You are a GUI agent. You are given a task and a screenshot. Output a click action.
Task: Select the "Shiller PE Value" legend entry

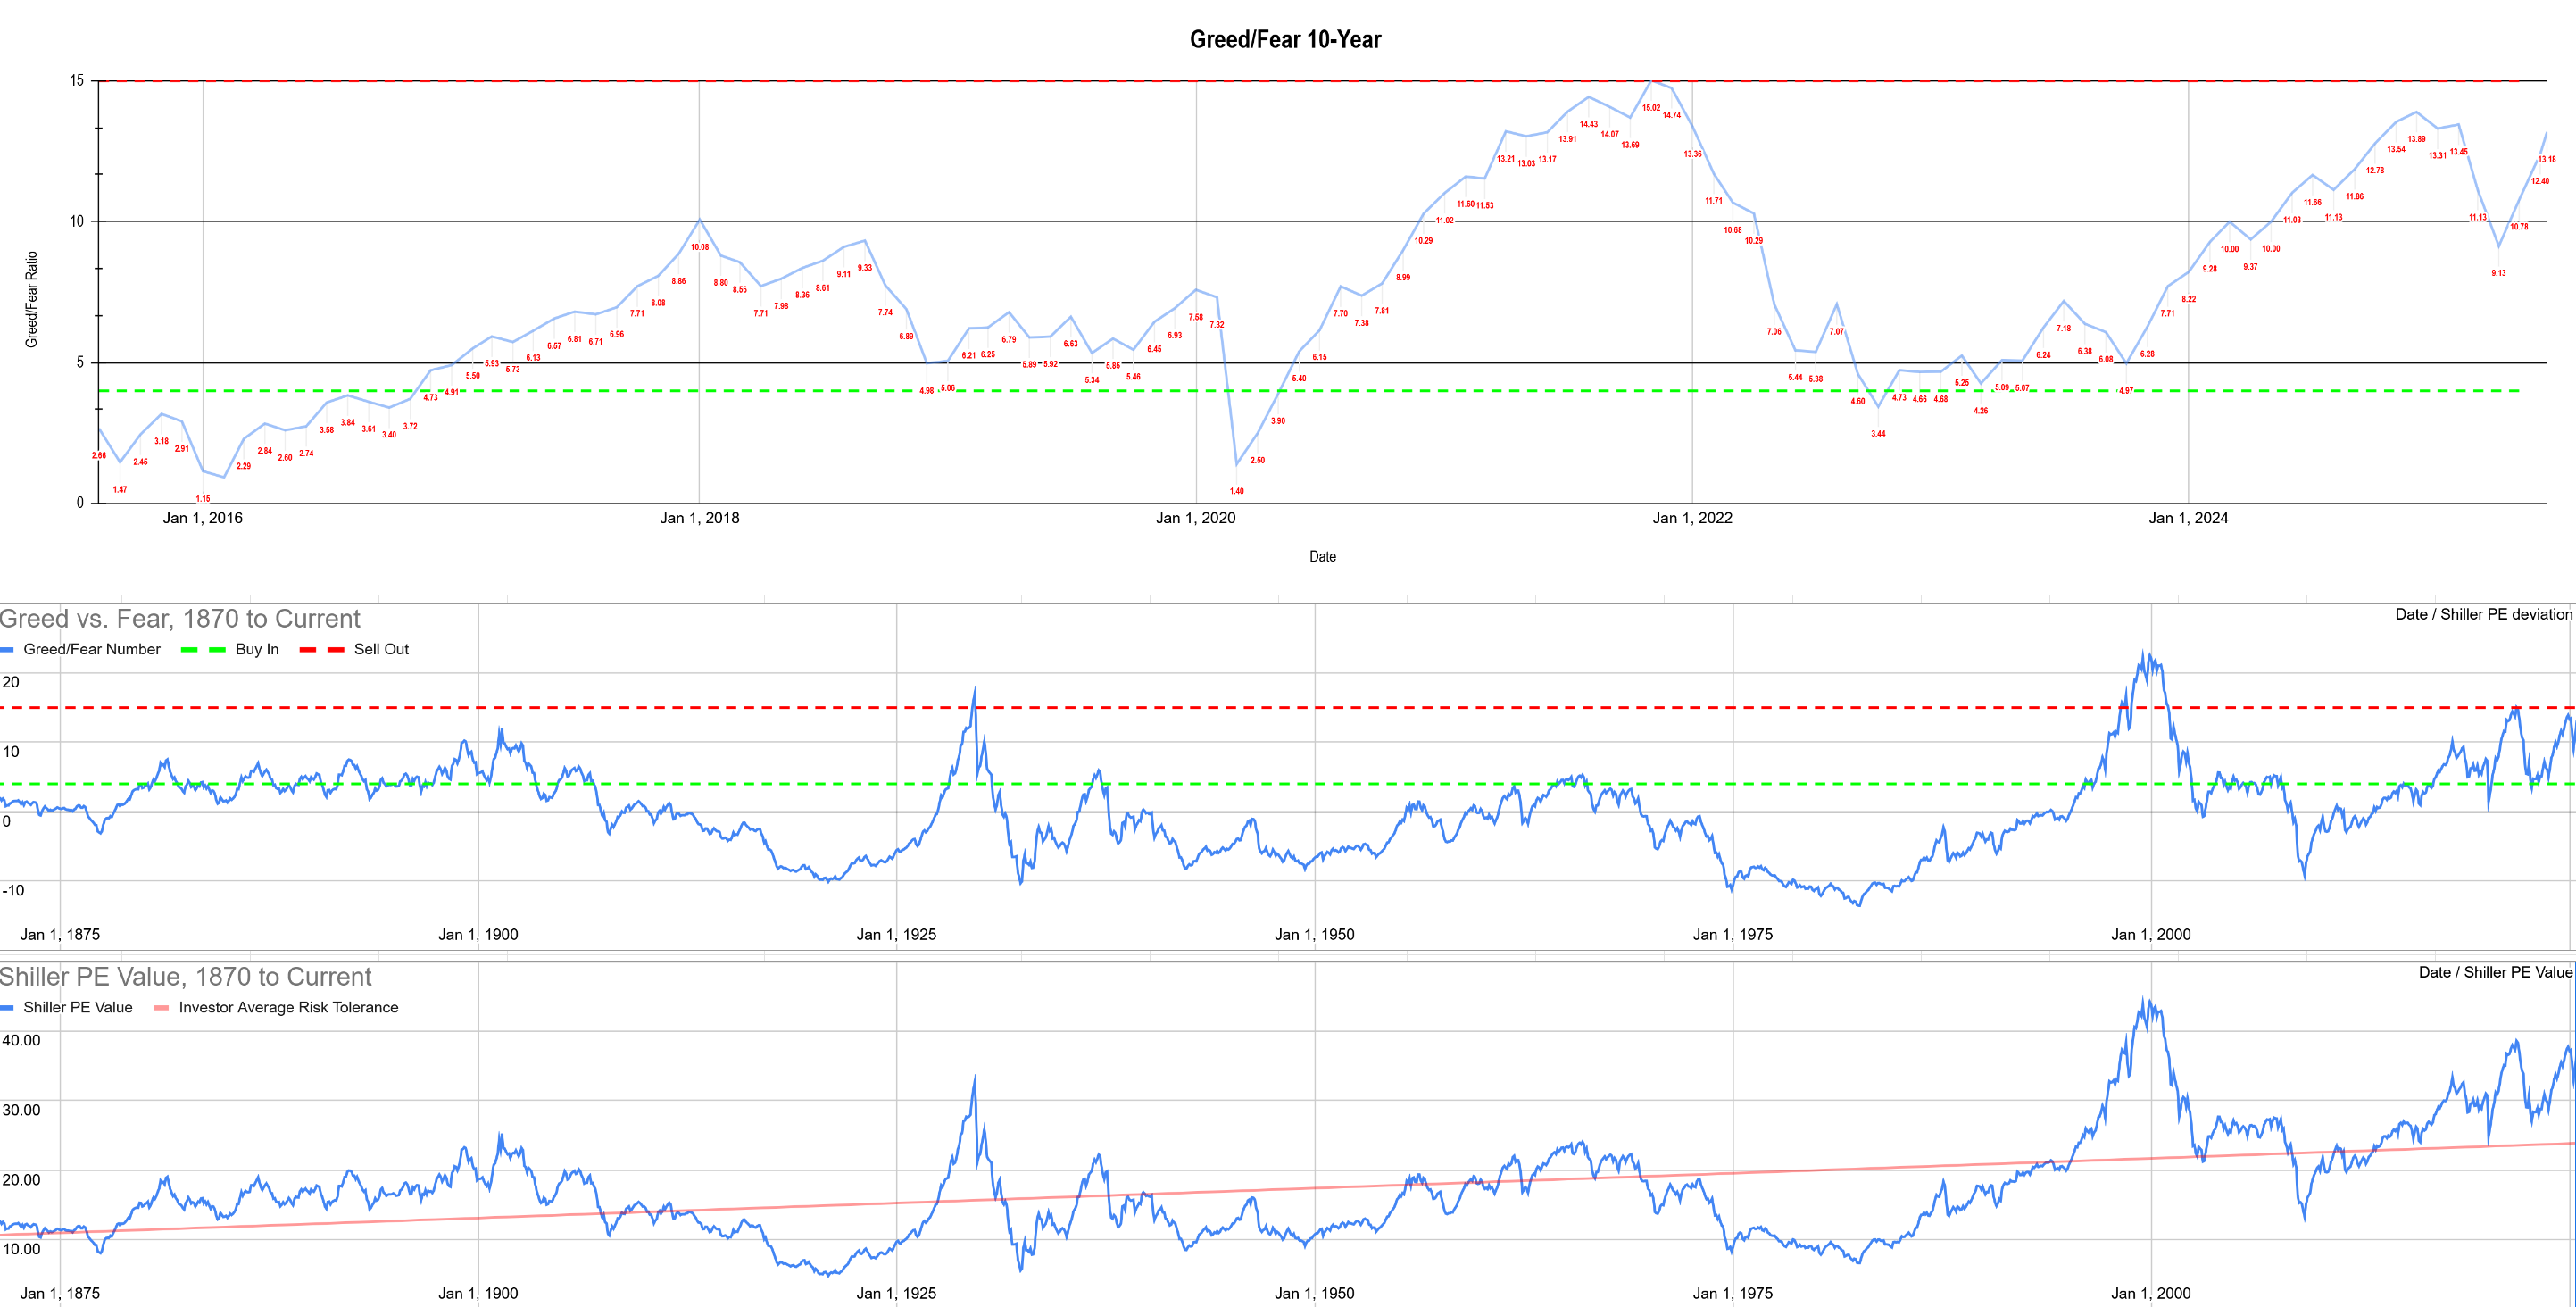pyautogui.click(x=78, y=1007)
